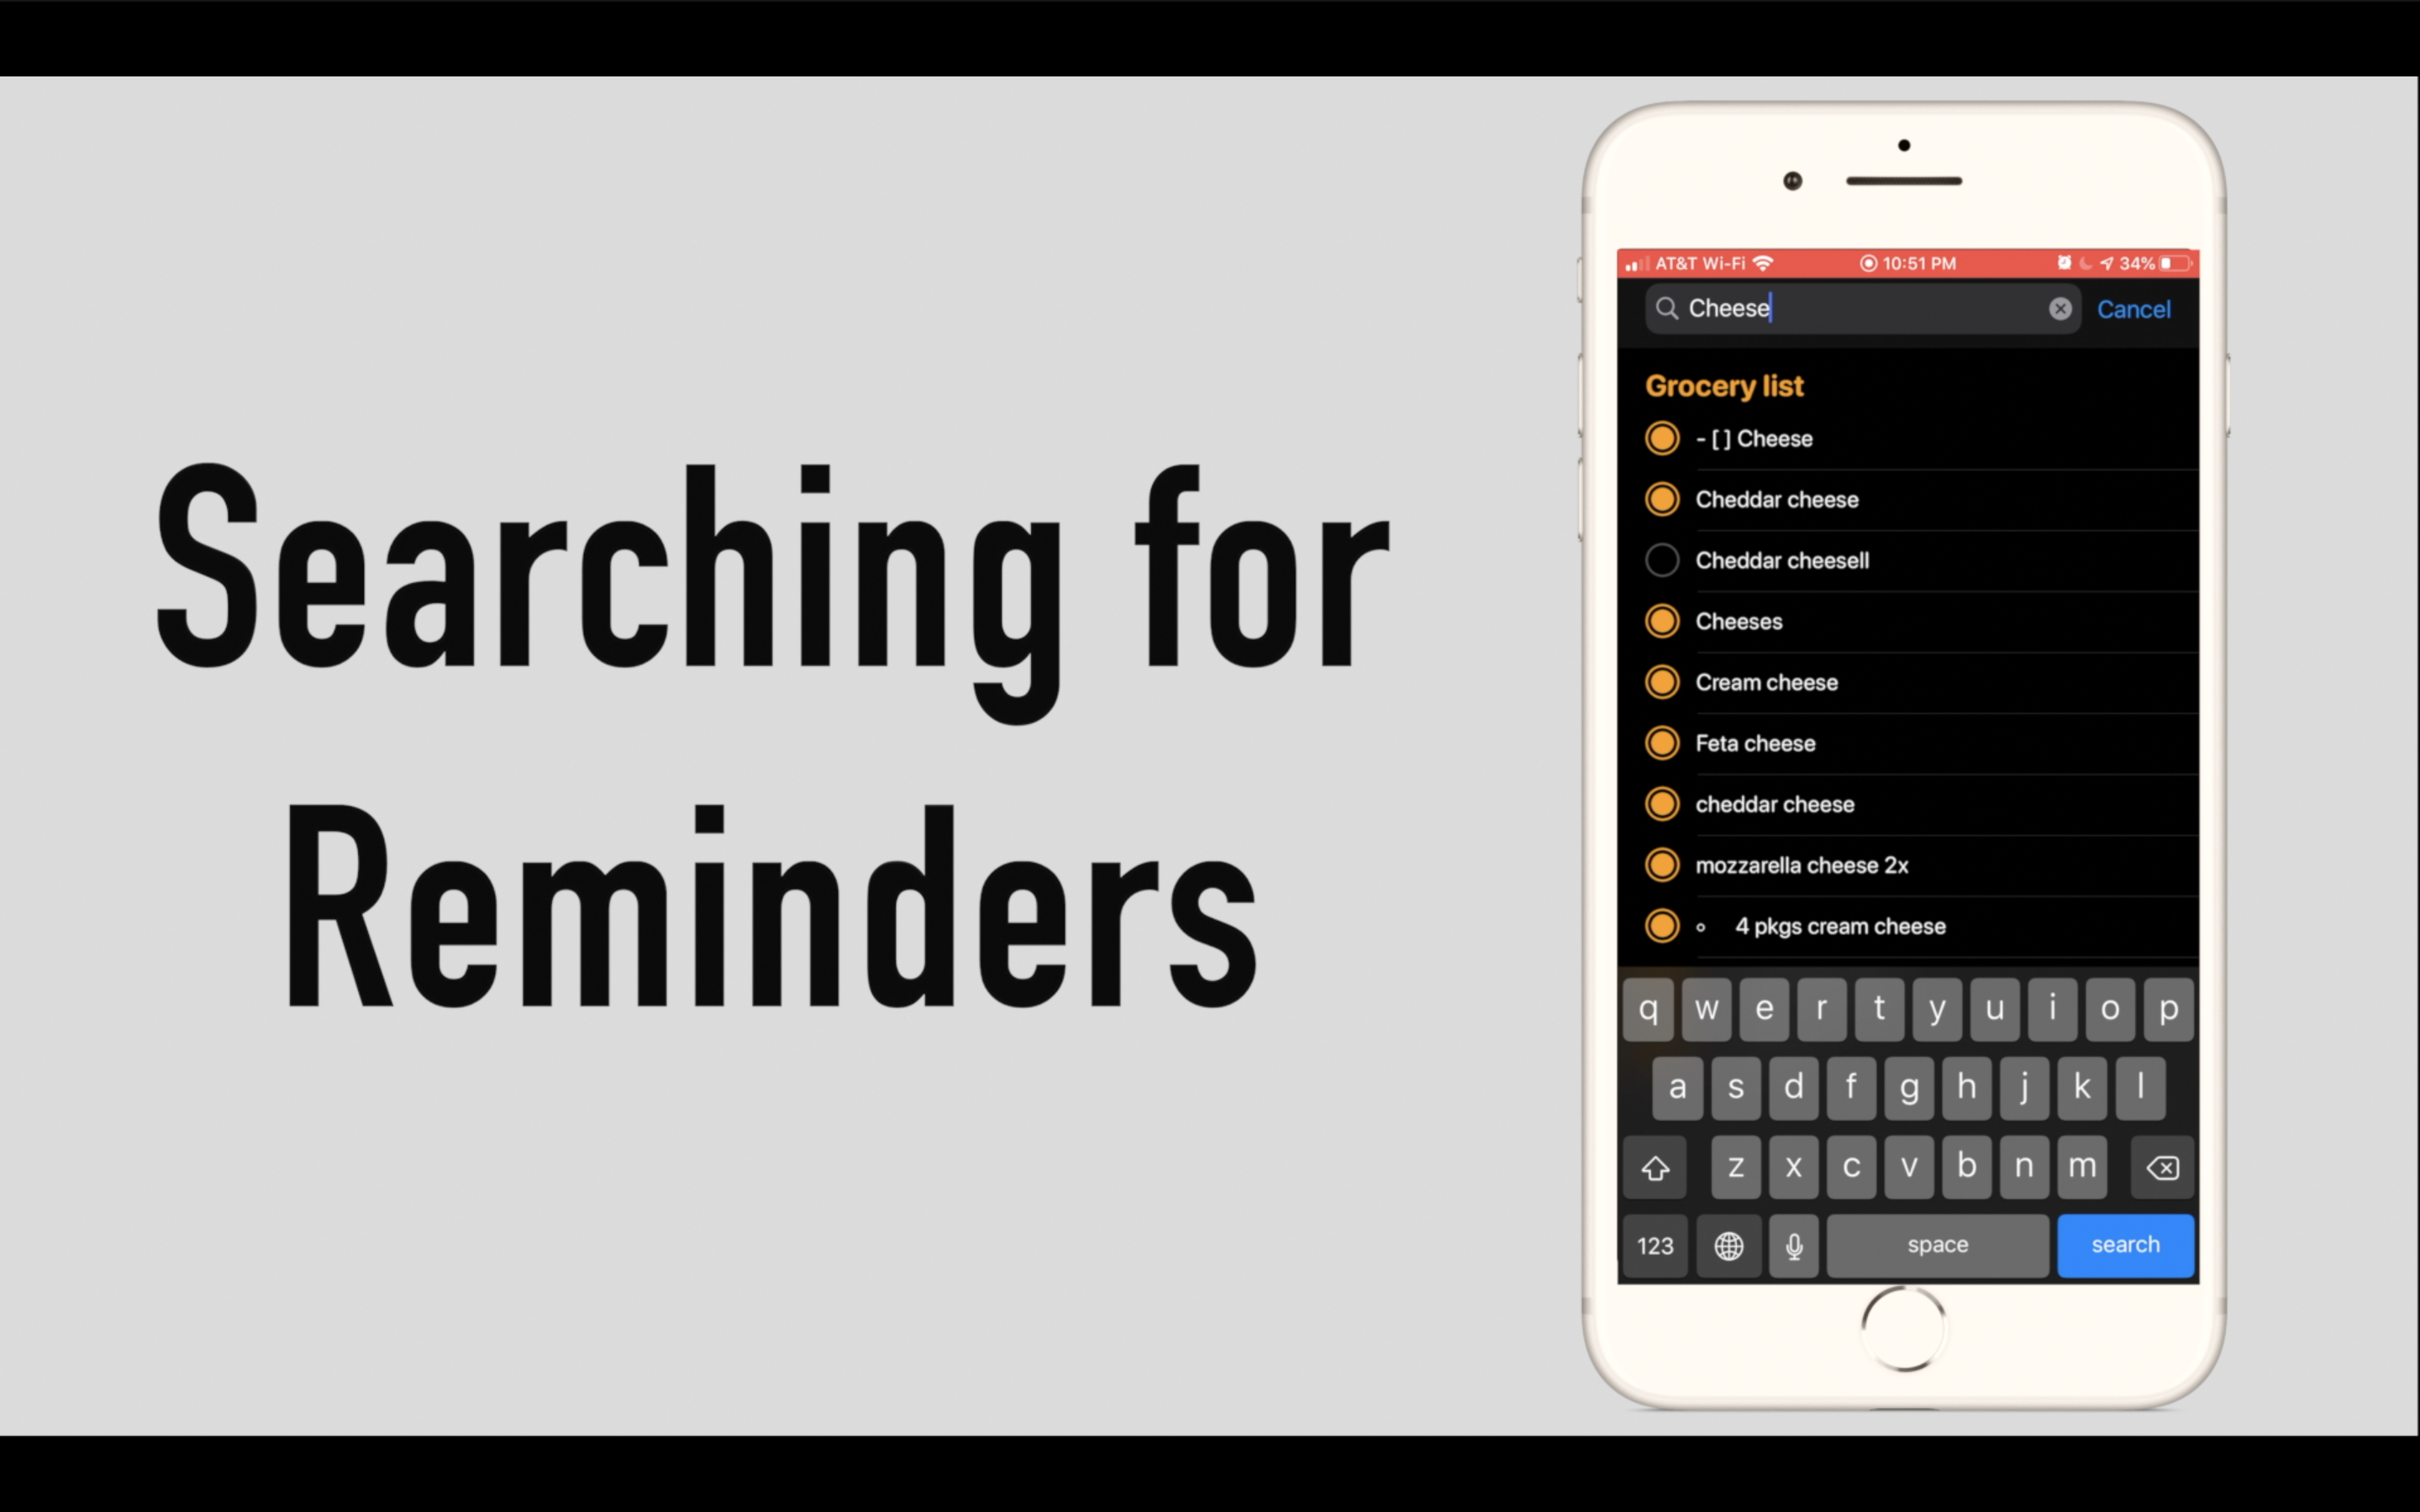The width and height of the screenshot is (2420, 1512).
Task: Tap the 123 numeric keyboard toggle
Action: (1655, 1244)
